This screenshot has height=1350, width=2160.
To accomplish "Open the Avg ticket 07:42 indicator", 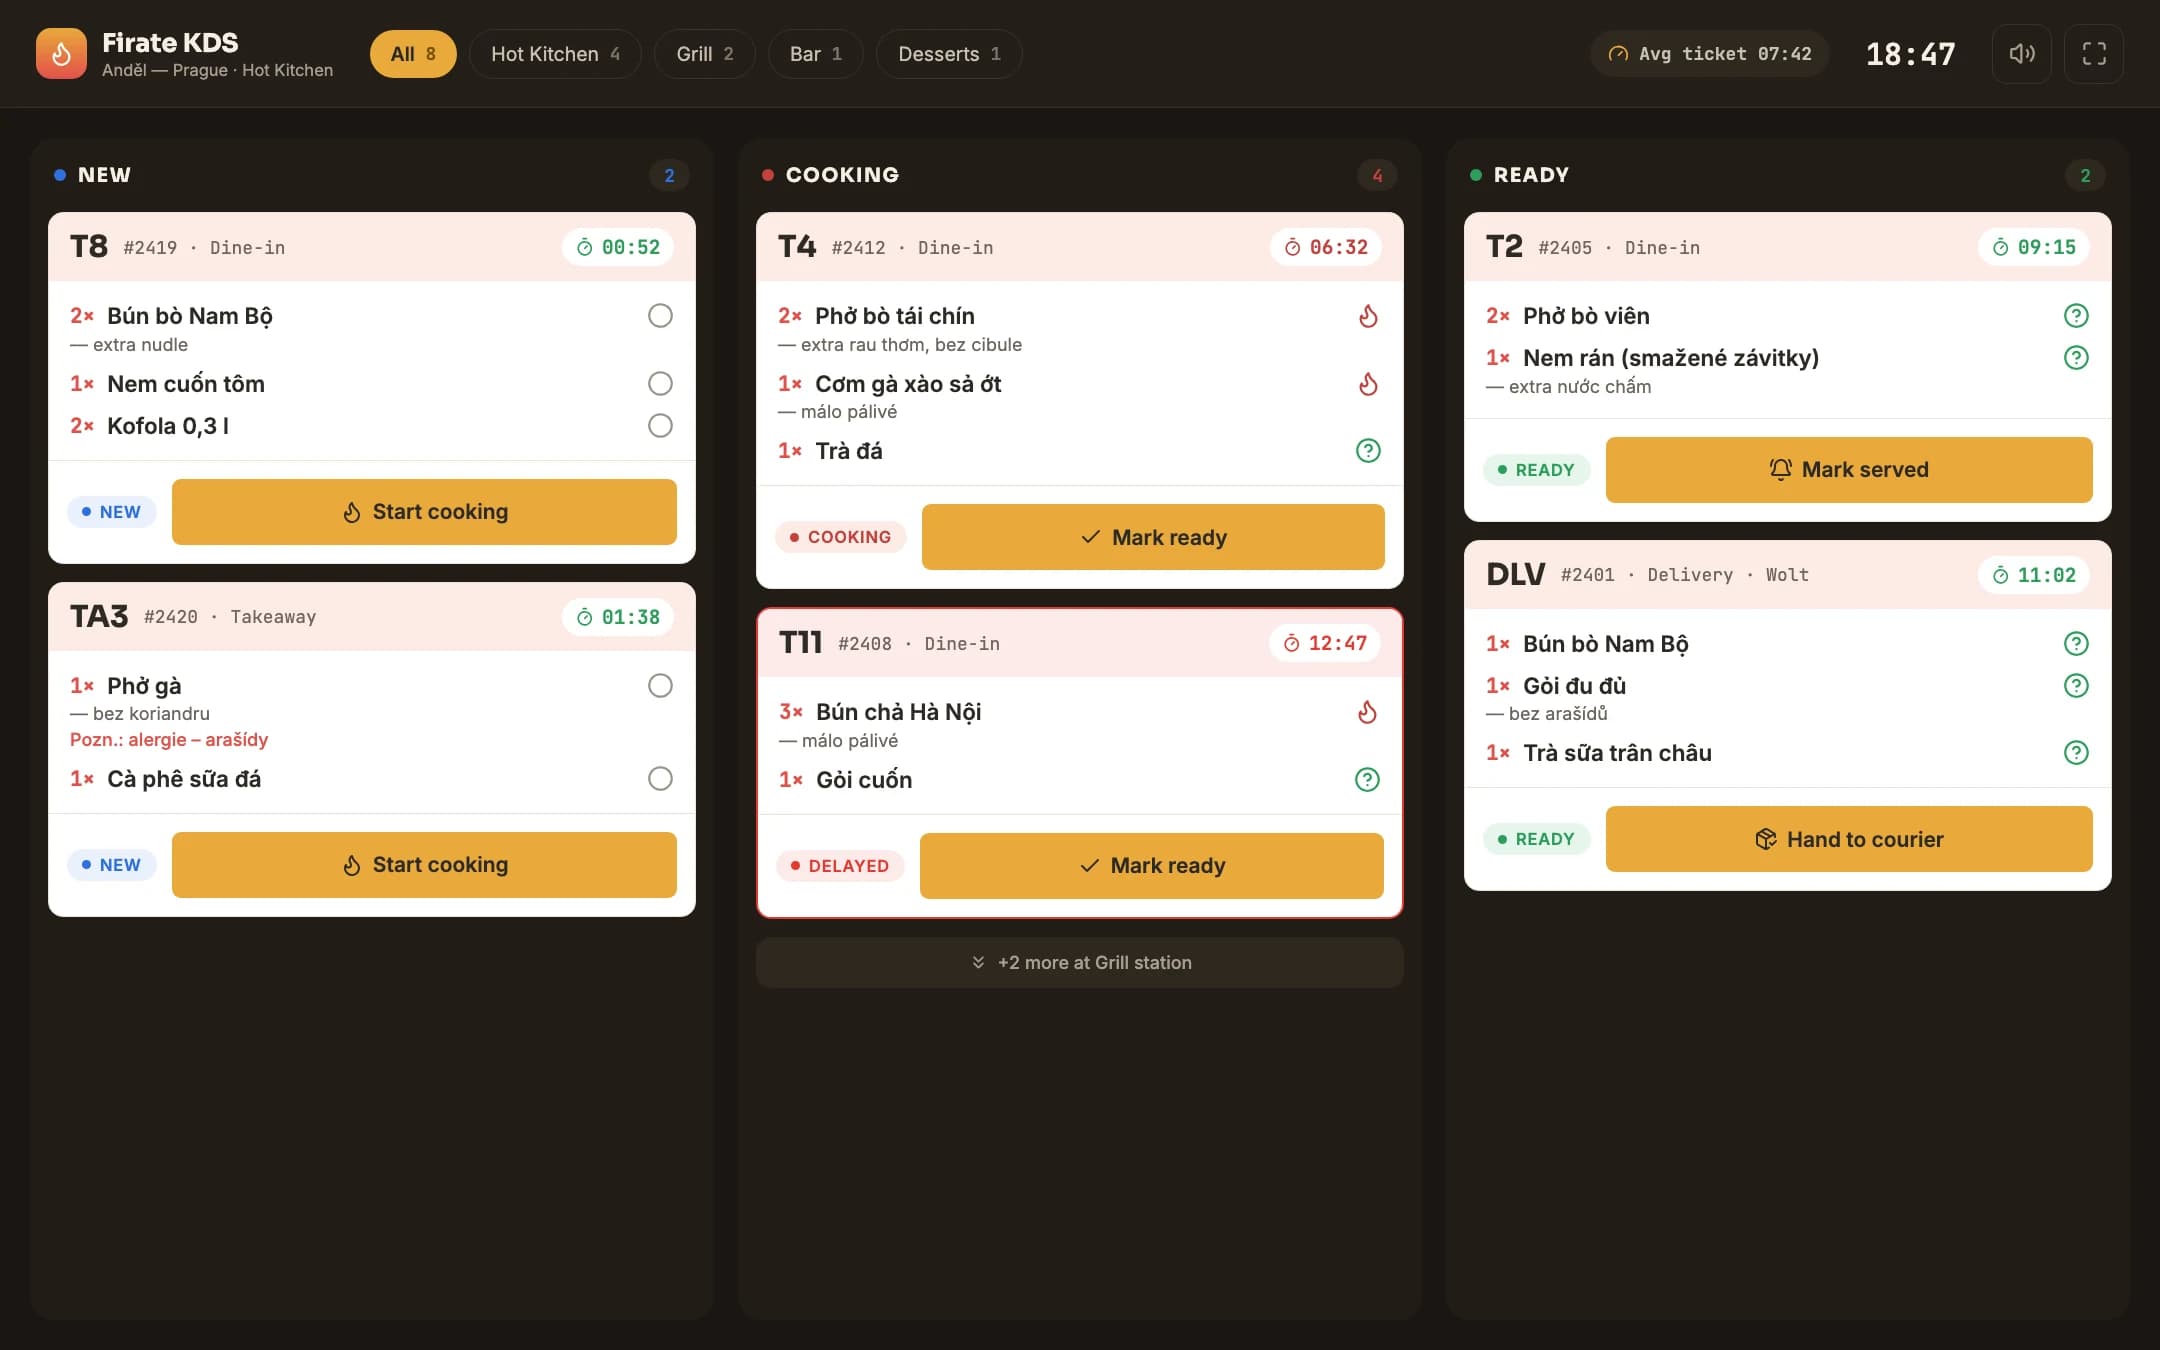I will [x=1709, y=54].
